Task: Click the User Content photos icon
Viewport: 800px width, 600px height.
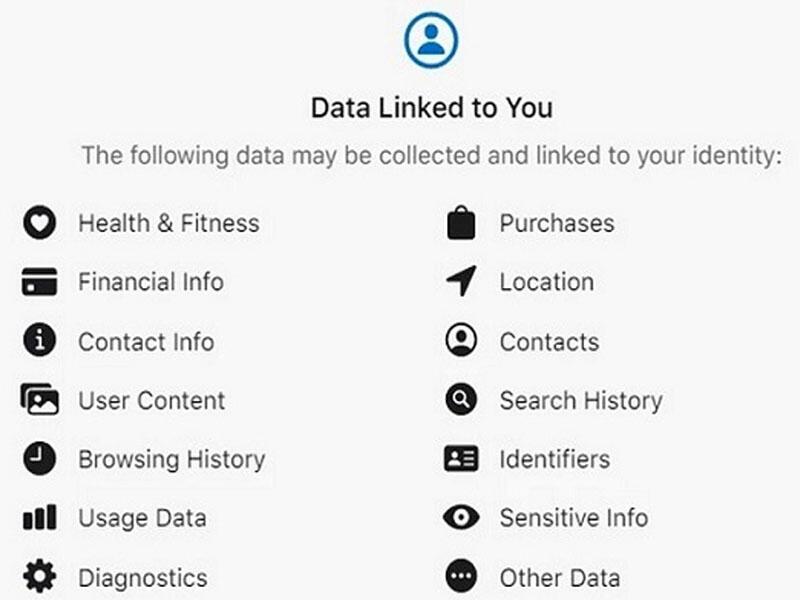Action: pos(39,399)
